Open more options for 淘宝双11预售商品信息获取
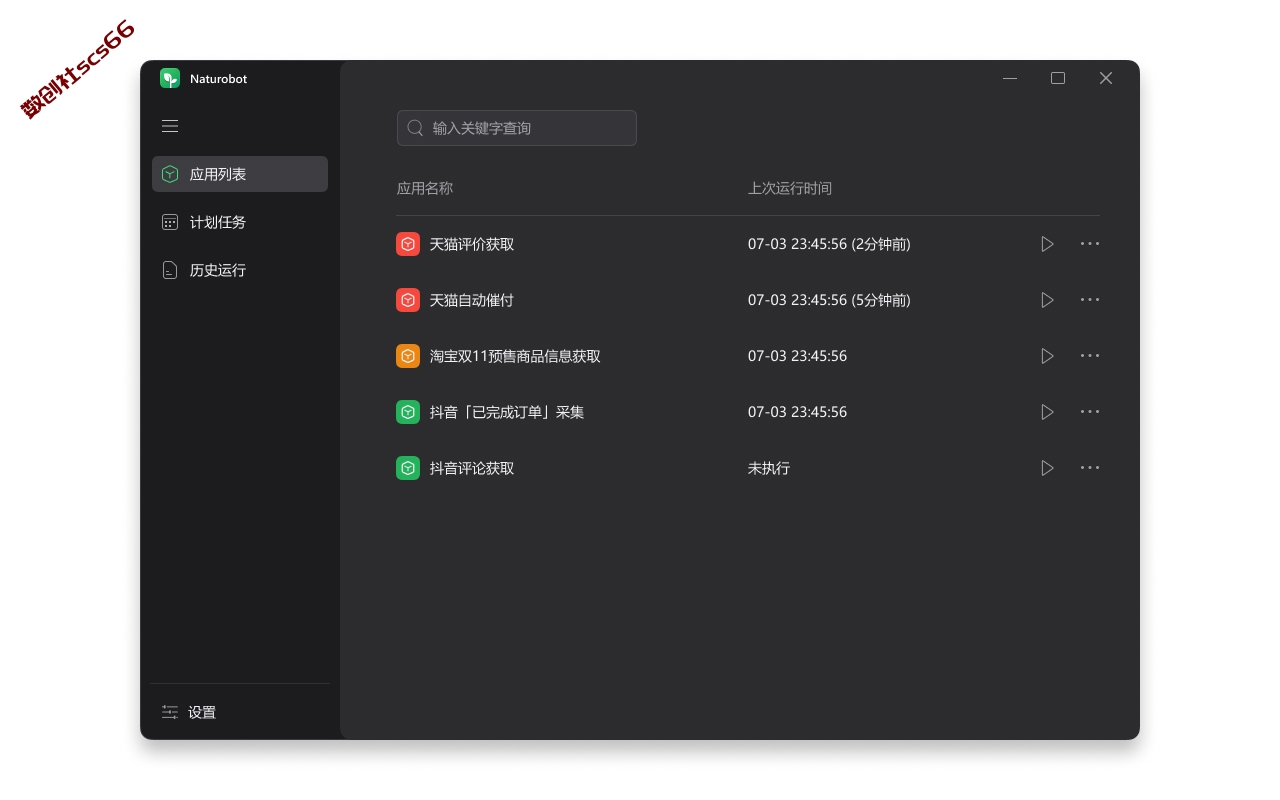The width and height of the screenshot is (1280, 800). tap(1090, 356)
